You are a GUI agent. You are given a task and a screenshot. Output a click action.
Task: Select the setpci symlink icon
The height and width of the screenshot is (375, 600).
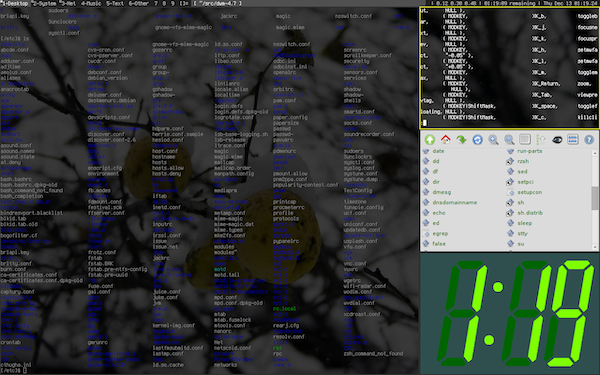pos(510,182)
